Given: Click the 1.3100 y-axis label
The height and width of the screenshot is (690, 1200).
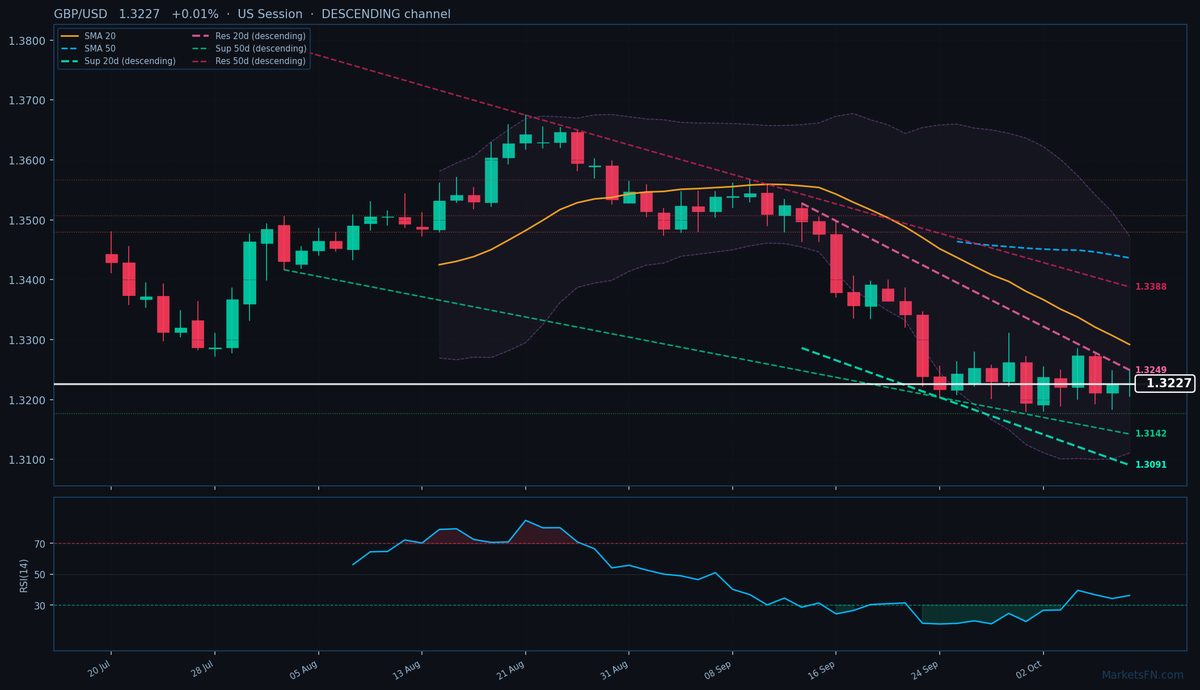Looking at the screenshot, I should point(26,461).
